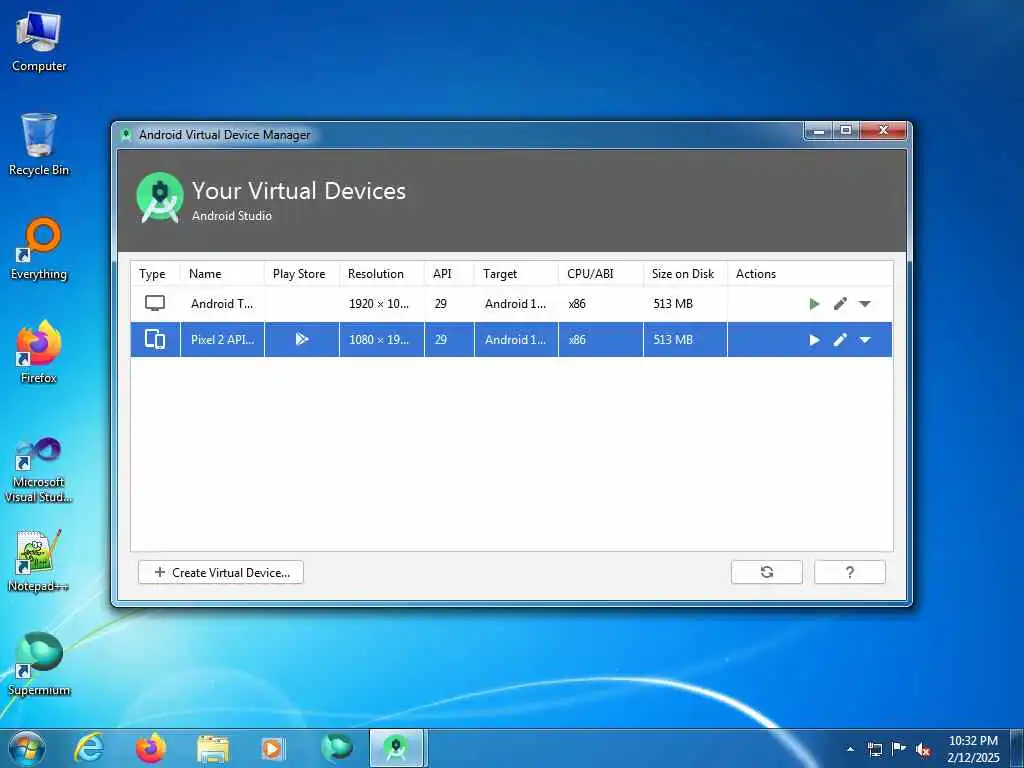Click the '1080 × 19...' resolution cell

pyautogui.click(x=381, y=340)
